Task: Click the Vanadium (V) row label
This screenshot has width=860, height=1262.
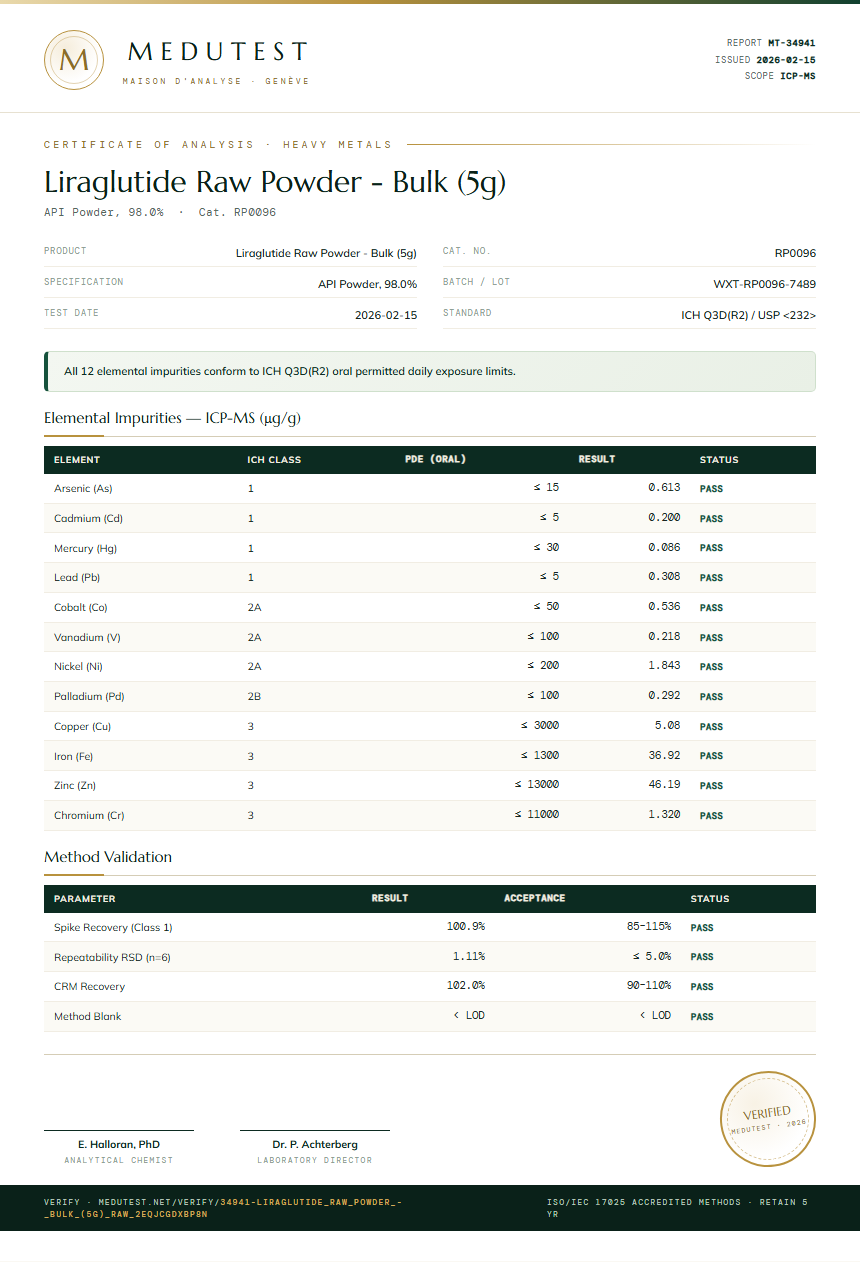Action: pyautogui.click(x=87, y=638)
